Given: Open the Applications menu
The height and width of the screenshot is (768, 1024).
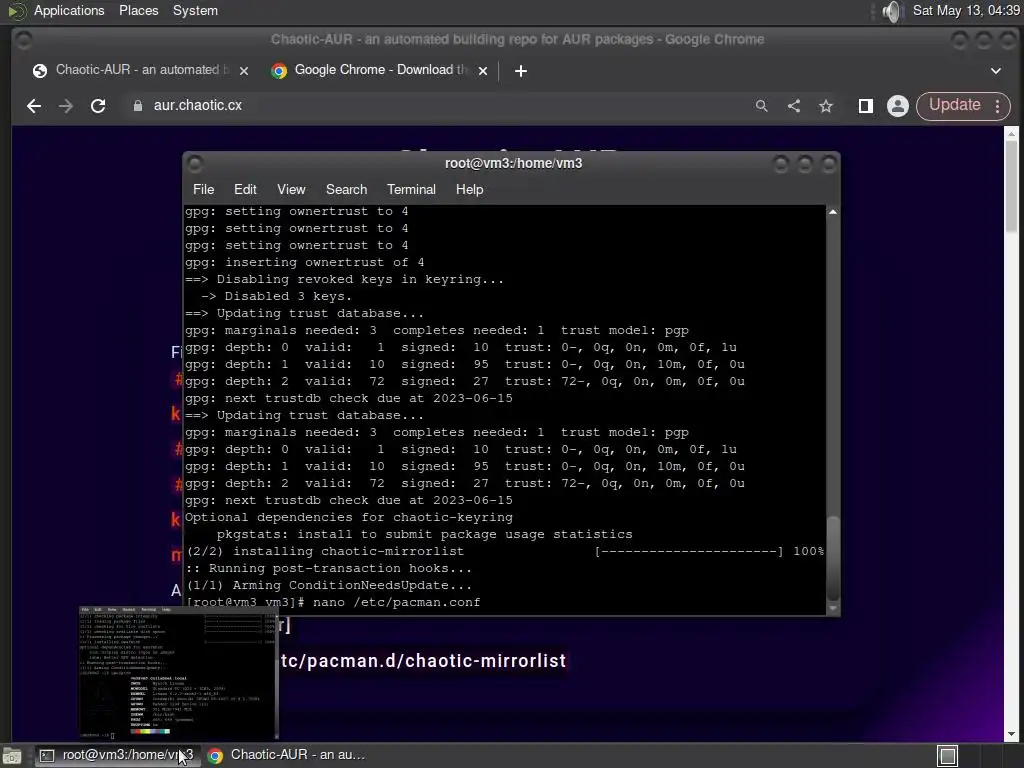Looking at the screenshot, I should (x=69, y=10).
